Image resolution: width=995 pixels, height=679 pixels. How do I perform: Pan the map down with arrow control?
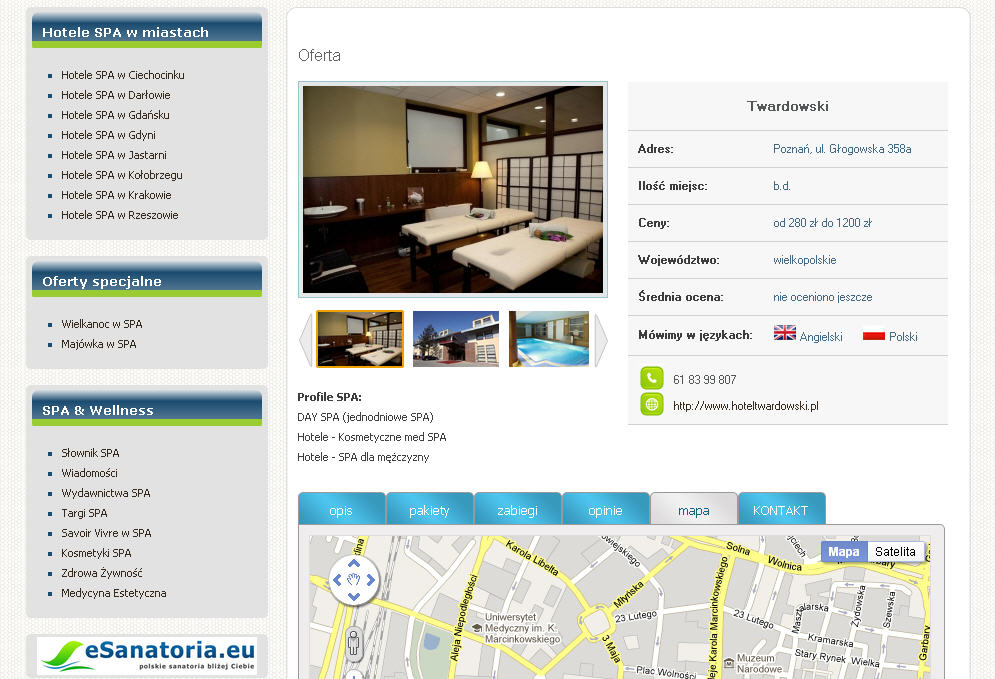coord(354,597)
